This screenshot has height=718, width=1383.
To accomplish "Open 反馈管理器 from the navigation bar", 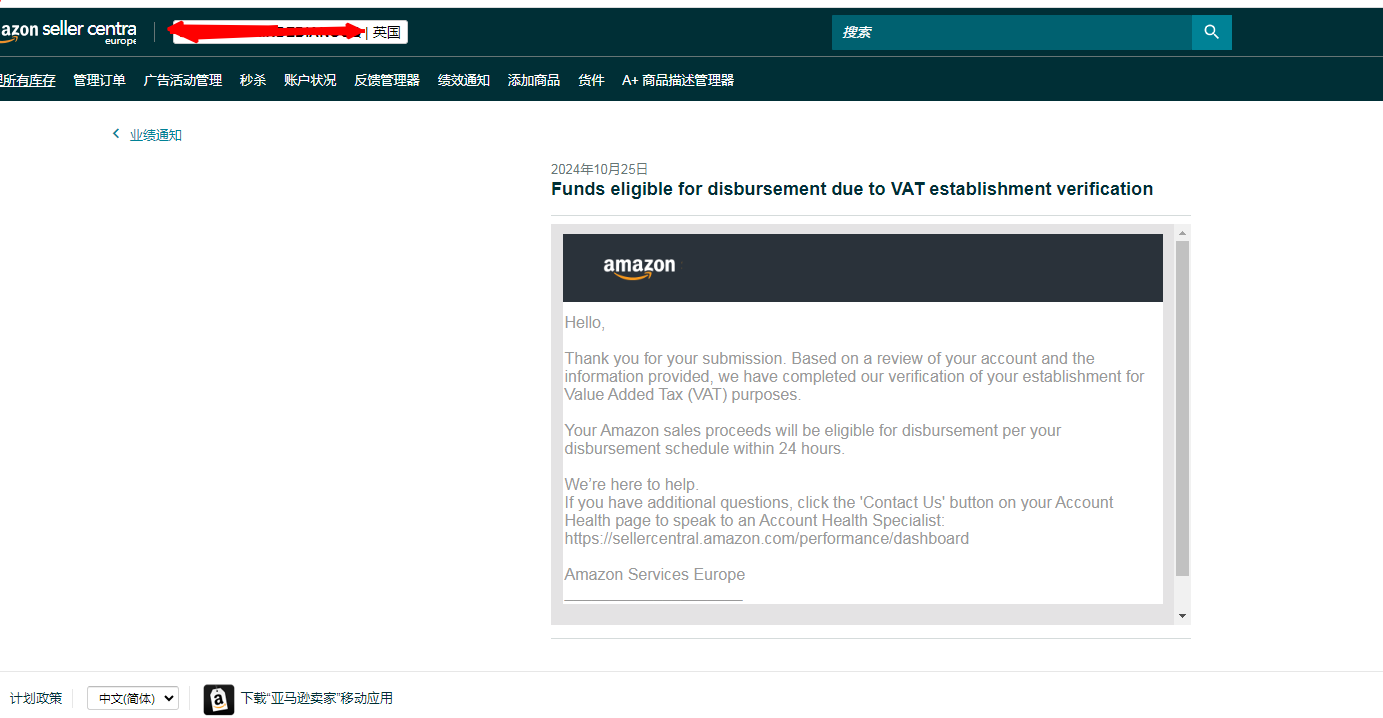I will (387, 80).
